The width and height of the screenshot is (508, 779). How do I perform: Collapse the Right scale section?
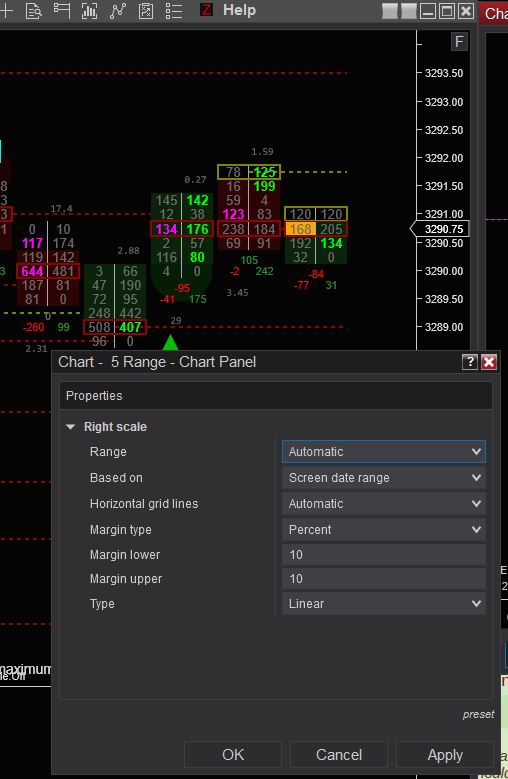71,427
